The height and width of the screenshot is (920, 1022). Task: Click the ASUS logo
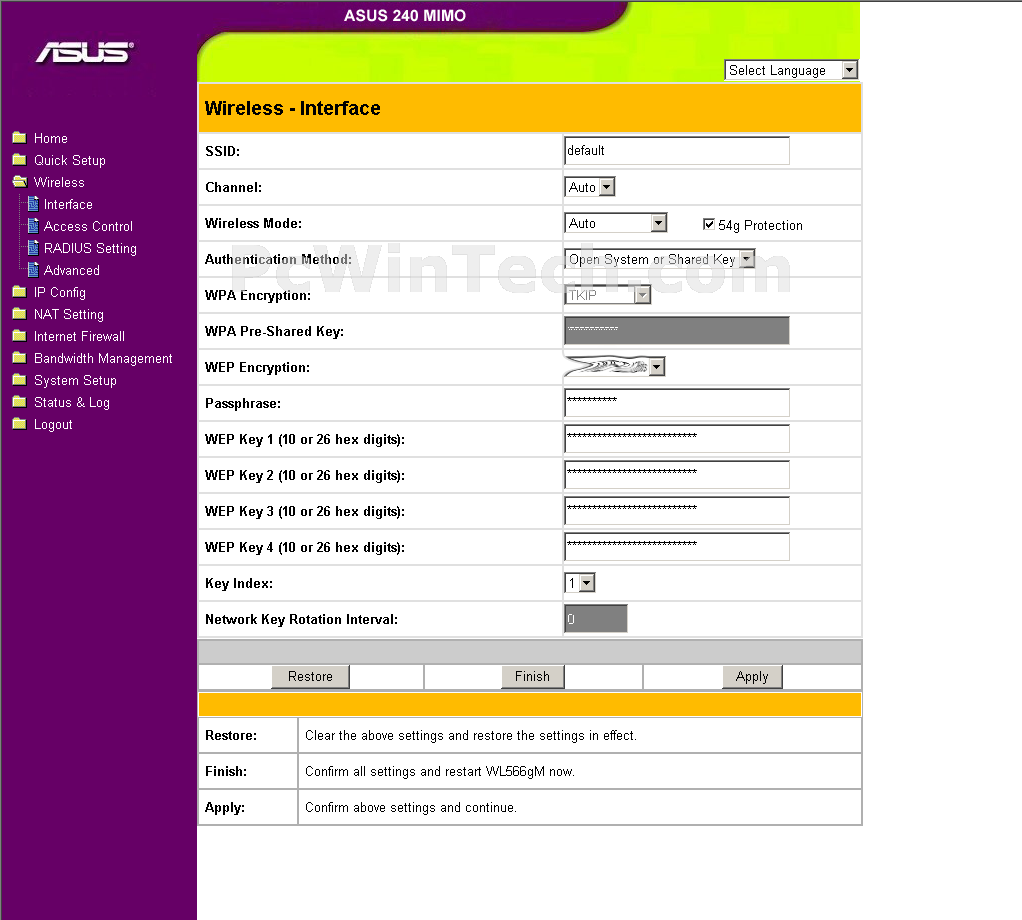[x=85, y=53]
